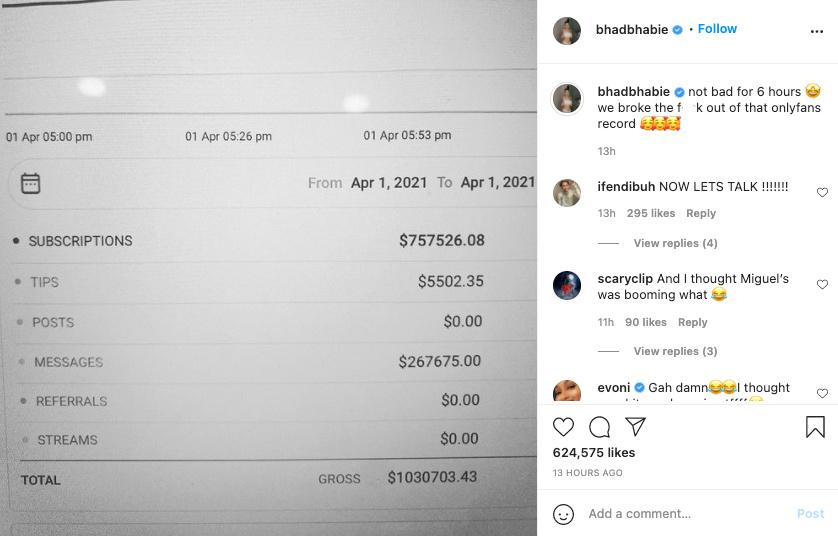Viewport: 838px width, 536px height.
Task: View the 624,575 likes list
Action: (x=594, y=453)
